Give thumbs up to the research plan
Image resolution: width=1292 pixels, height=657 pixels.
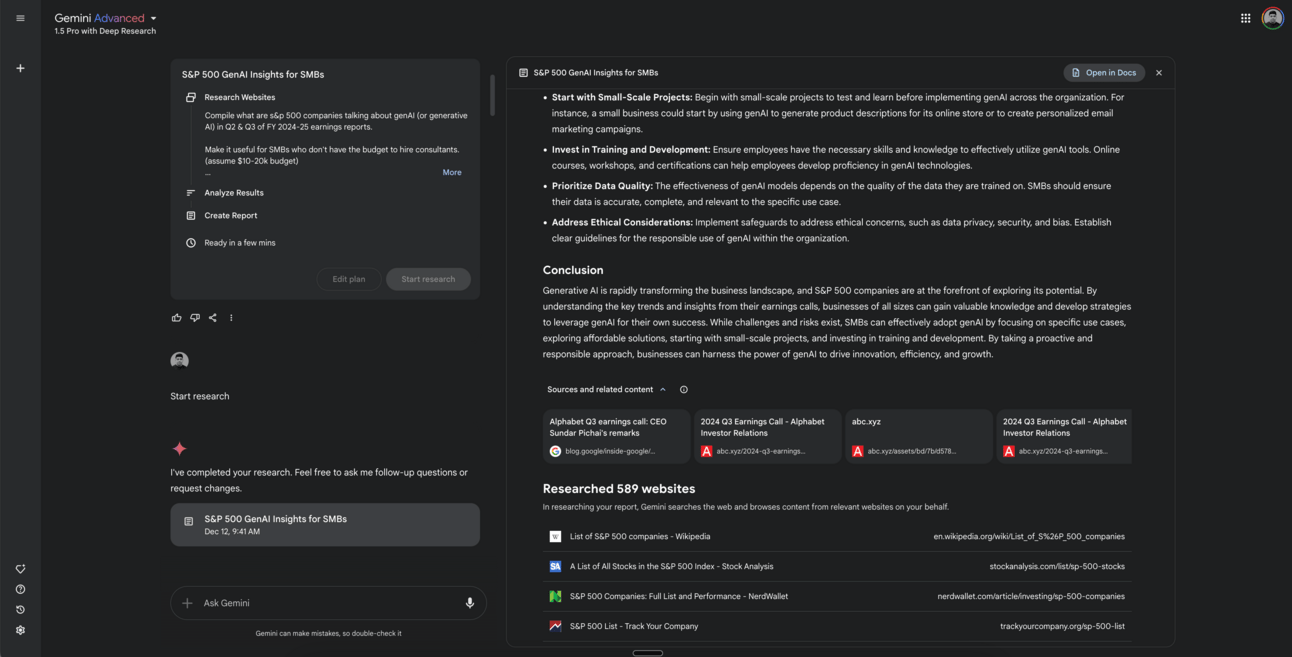pyautogui.click(x=177, y=318)
